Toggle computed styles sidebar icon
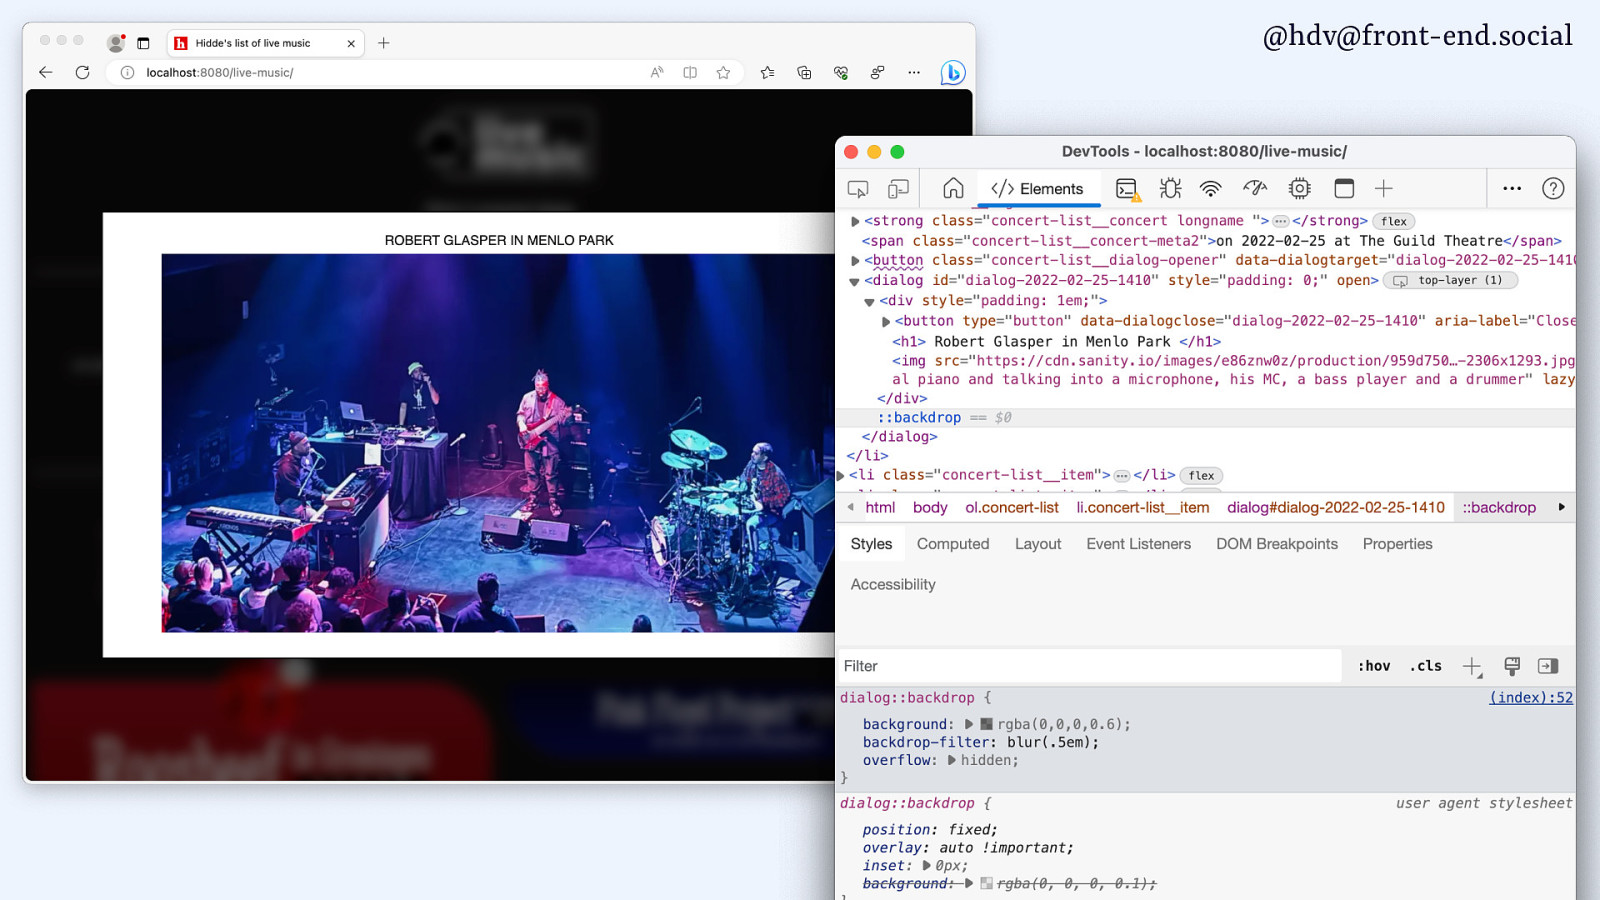The image size is (1600, 900). tap(1548, 666)
